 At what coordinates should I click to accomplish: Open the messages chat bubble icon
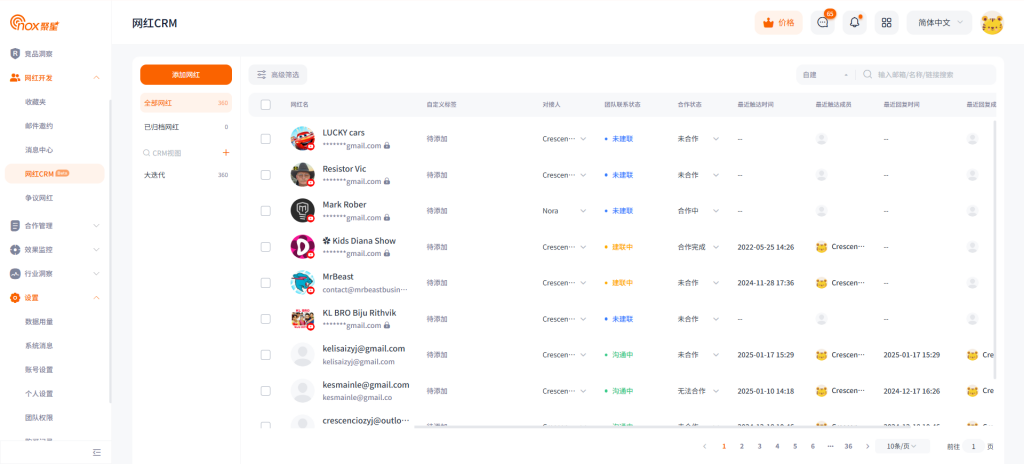click(823, 23)
